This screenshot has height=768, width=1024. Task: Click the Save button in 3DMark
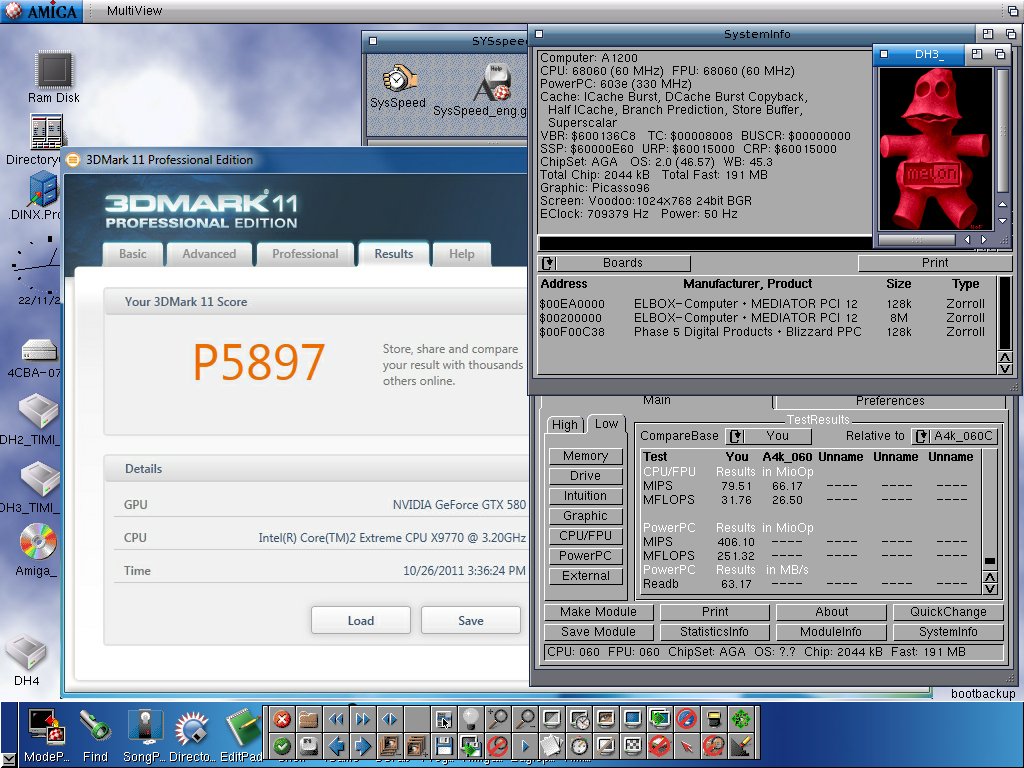coord(471,620)
